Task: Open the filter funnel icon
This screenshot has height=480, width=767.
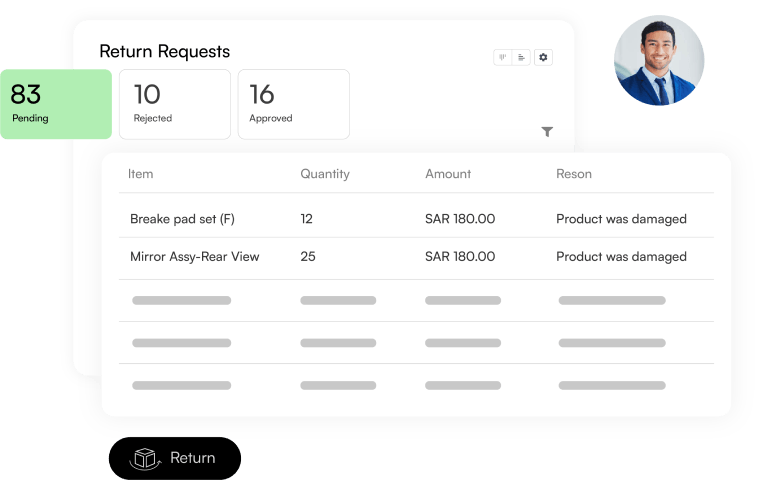Action: pyautogui.click(x=547, y=132)
